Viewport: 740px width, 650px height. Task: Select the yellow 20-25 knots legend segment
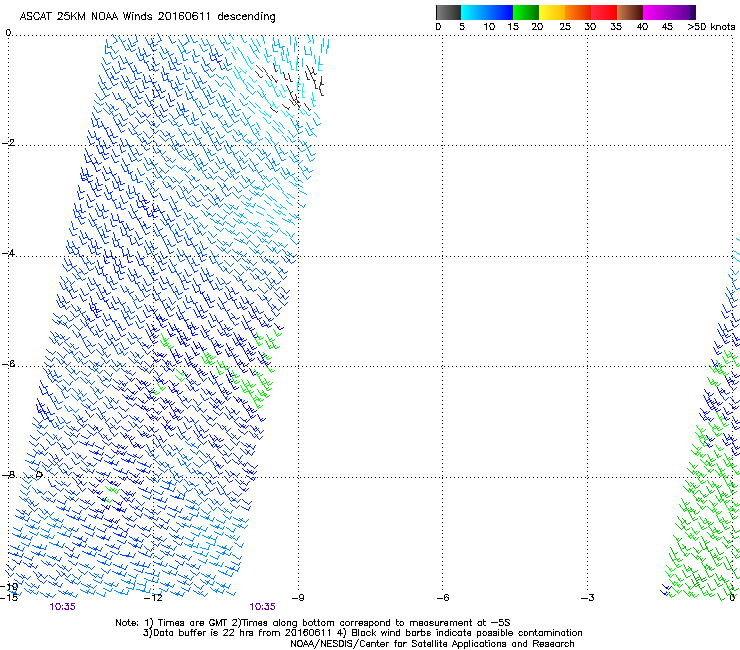click(552, 12)
